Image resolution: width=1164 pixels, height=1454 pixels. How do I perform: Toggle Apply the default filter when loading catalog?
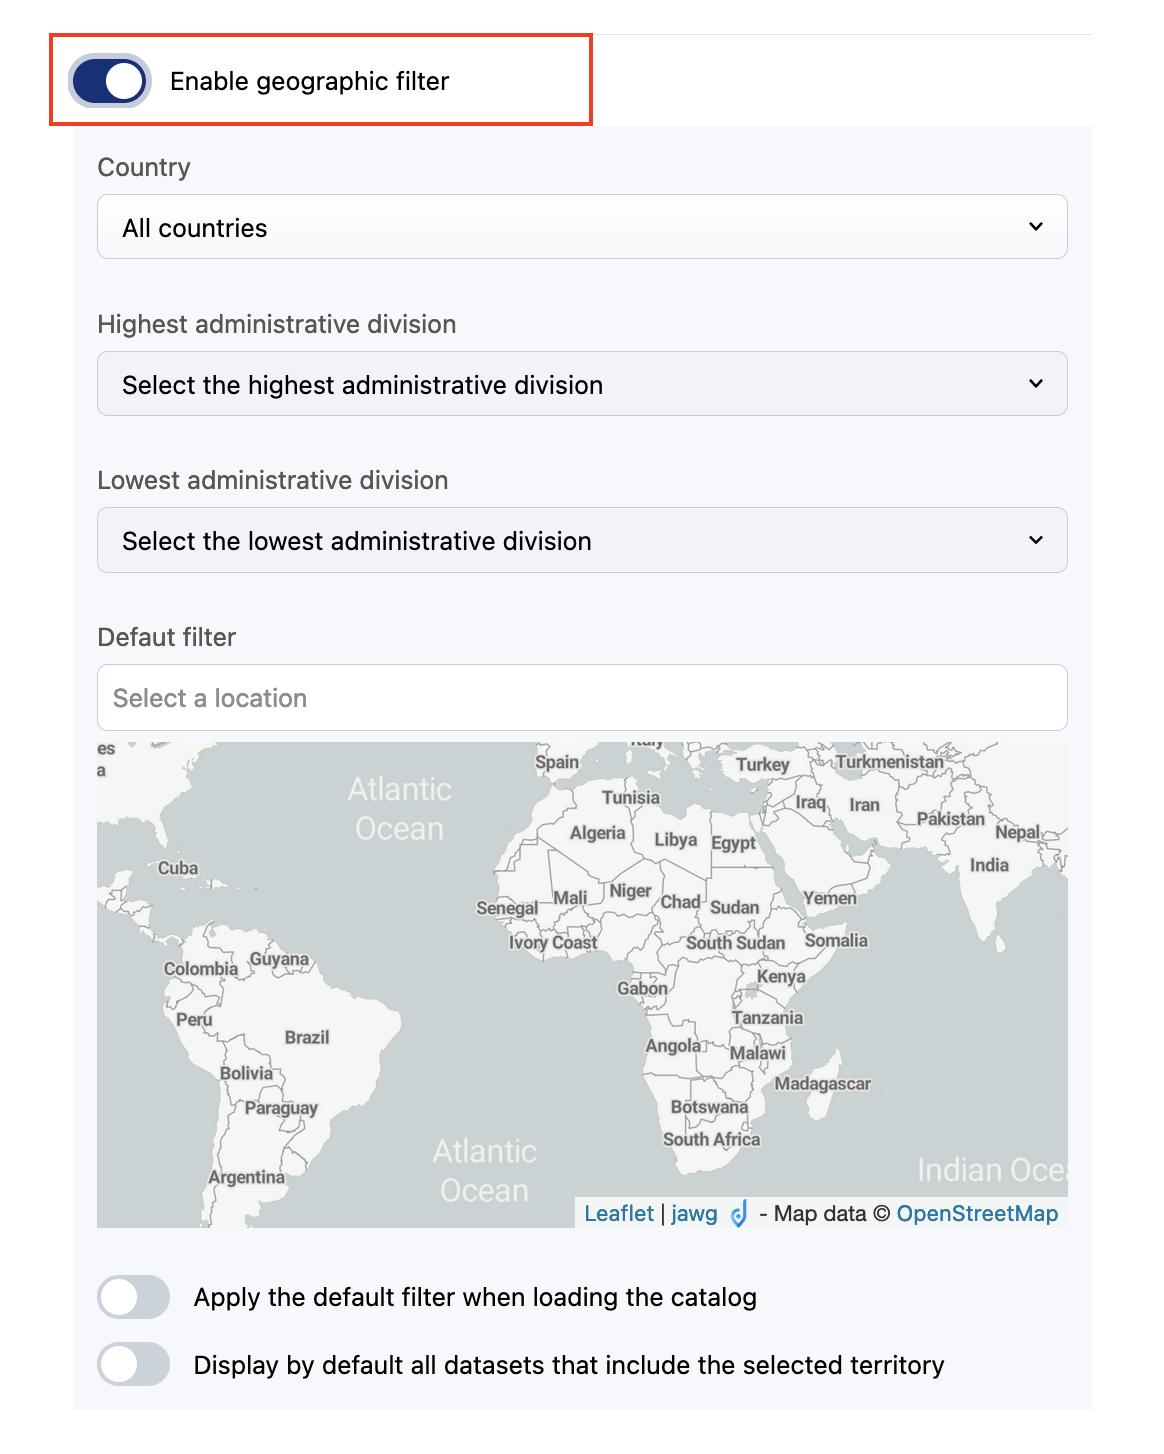(x=134, y=1298)
